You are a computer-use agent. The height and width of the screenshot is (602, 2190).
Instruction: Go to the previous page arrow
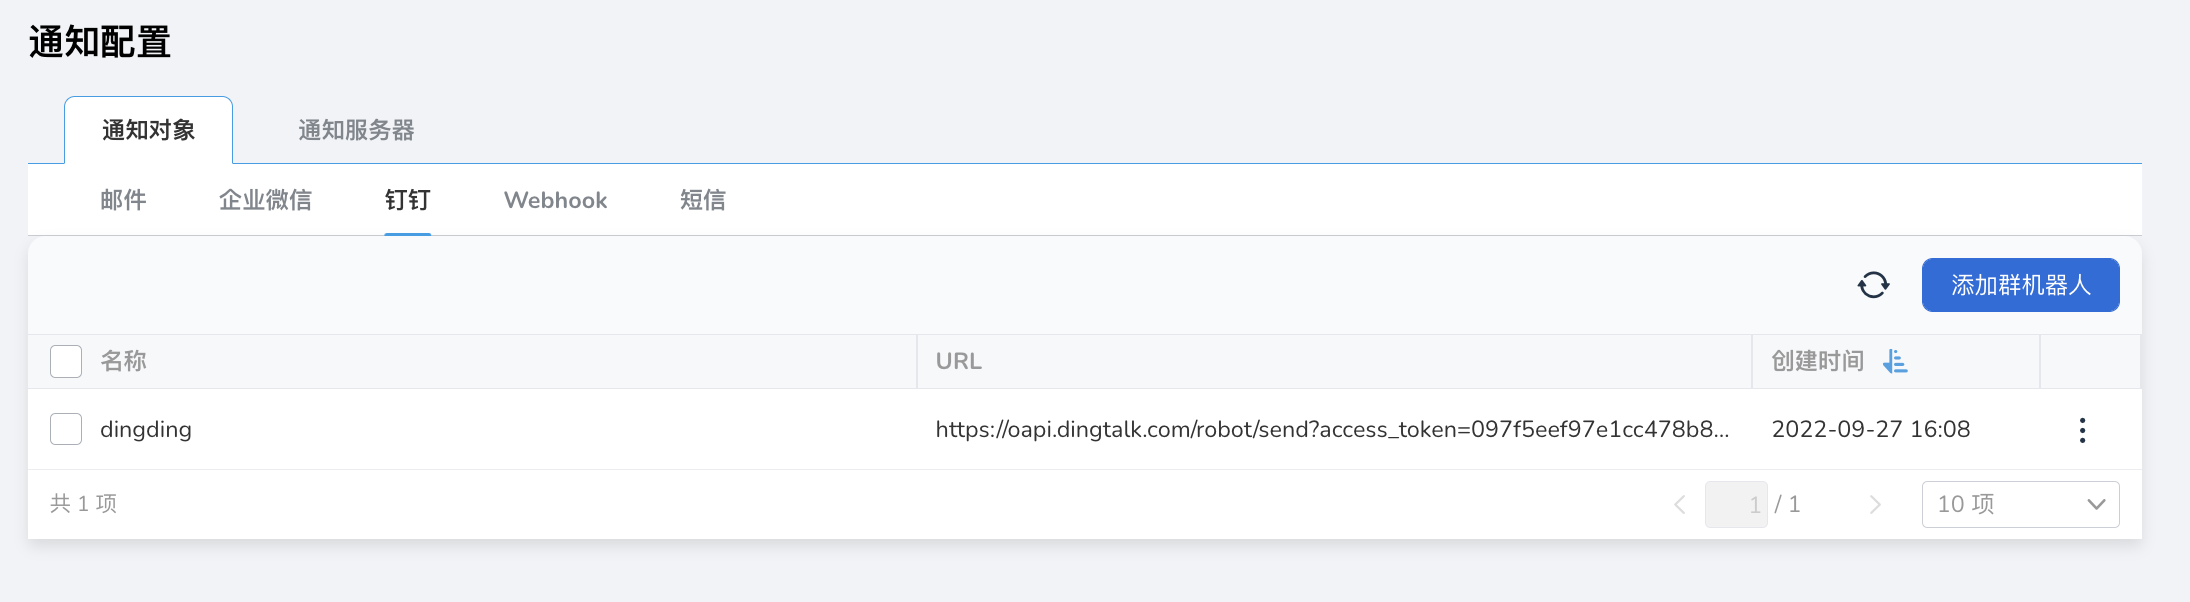coord(1680,505)
